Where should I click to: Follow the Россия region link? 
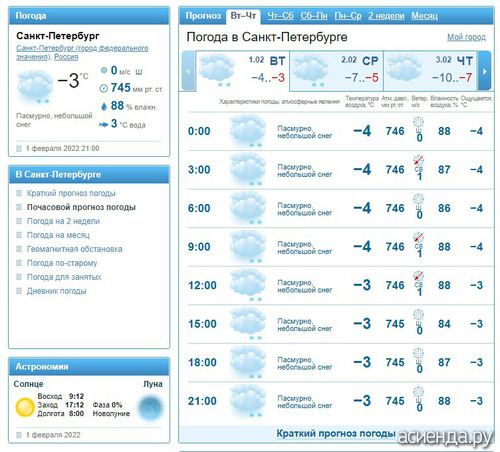coord(66,57)
